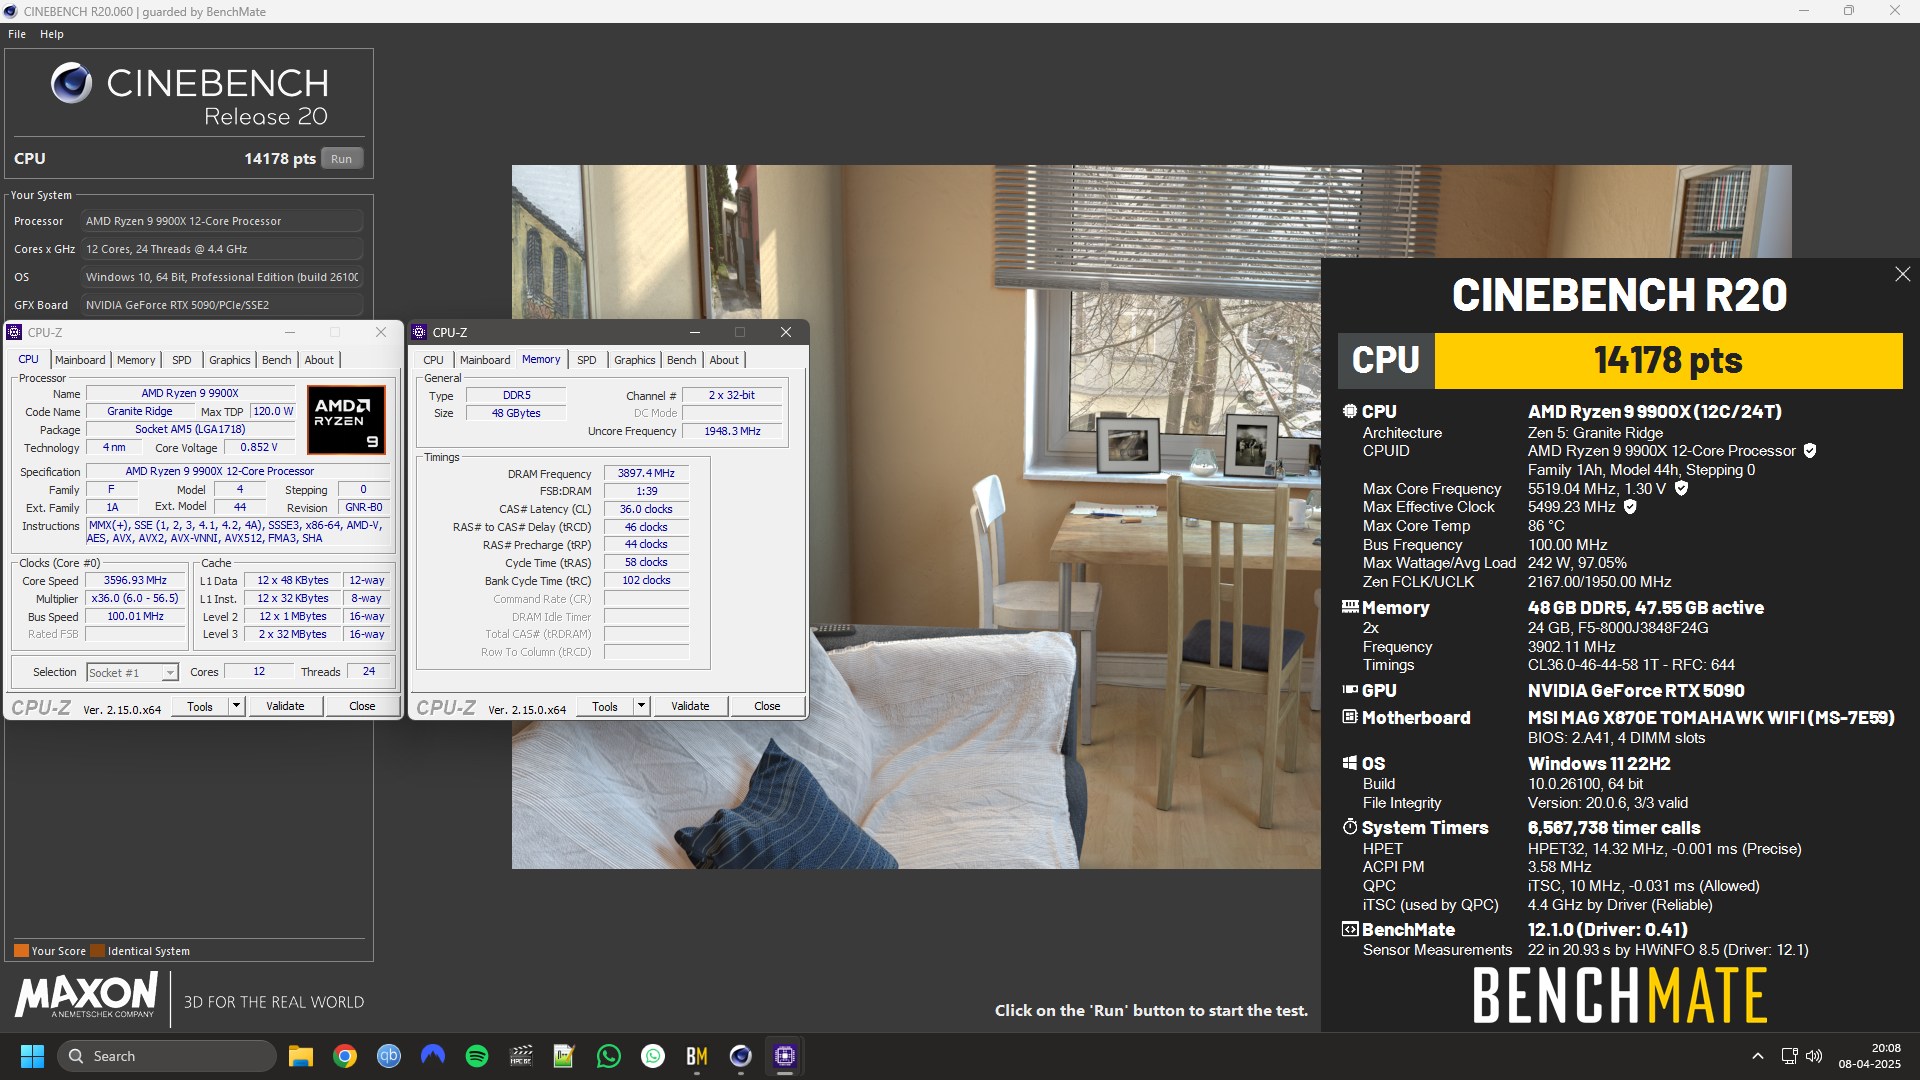This screenshot has width=1920, height=1080.
Task: Click the Uncore Frequency value 1948.3 MHz
Action: click(x=732, y=431)
